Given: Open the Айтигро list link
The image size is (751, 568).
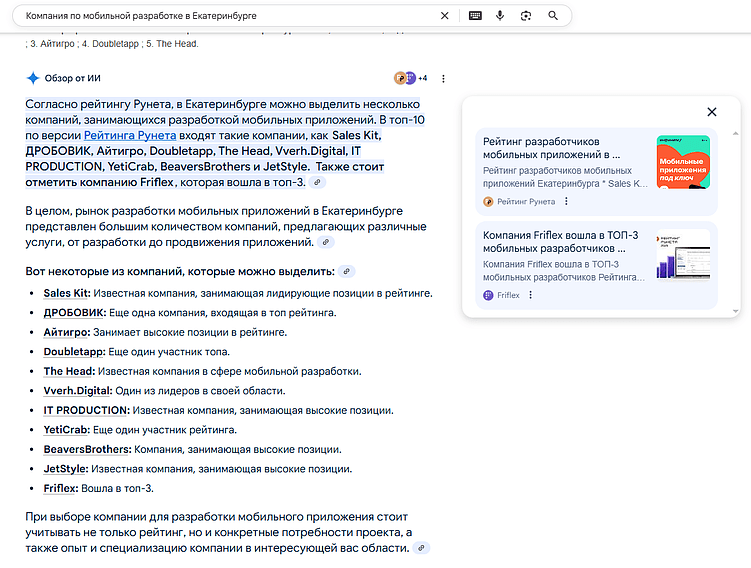Looking at the screenshot, I should point(67,332).
